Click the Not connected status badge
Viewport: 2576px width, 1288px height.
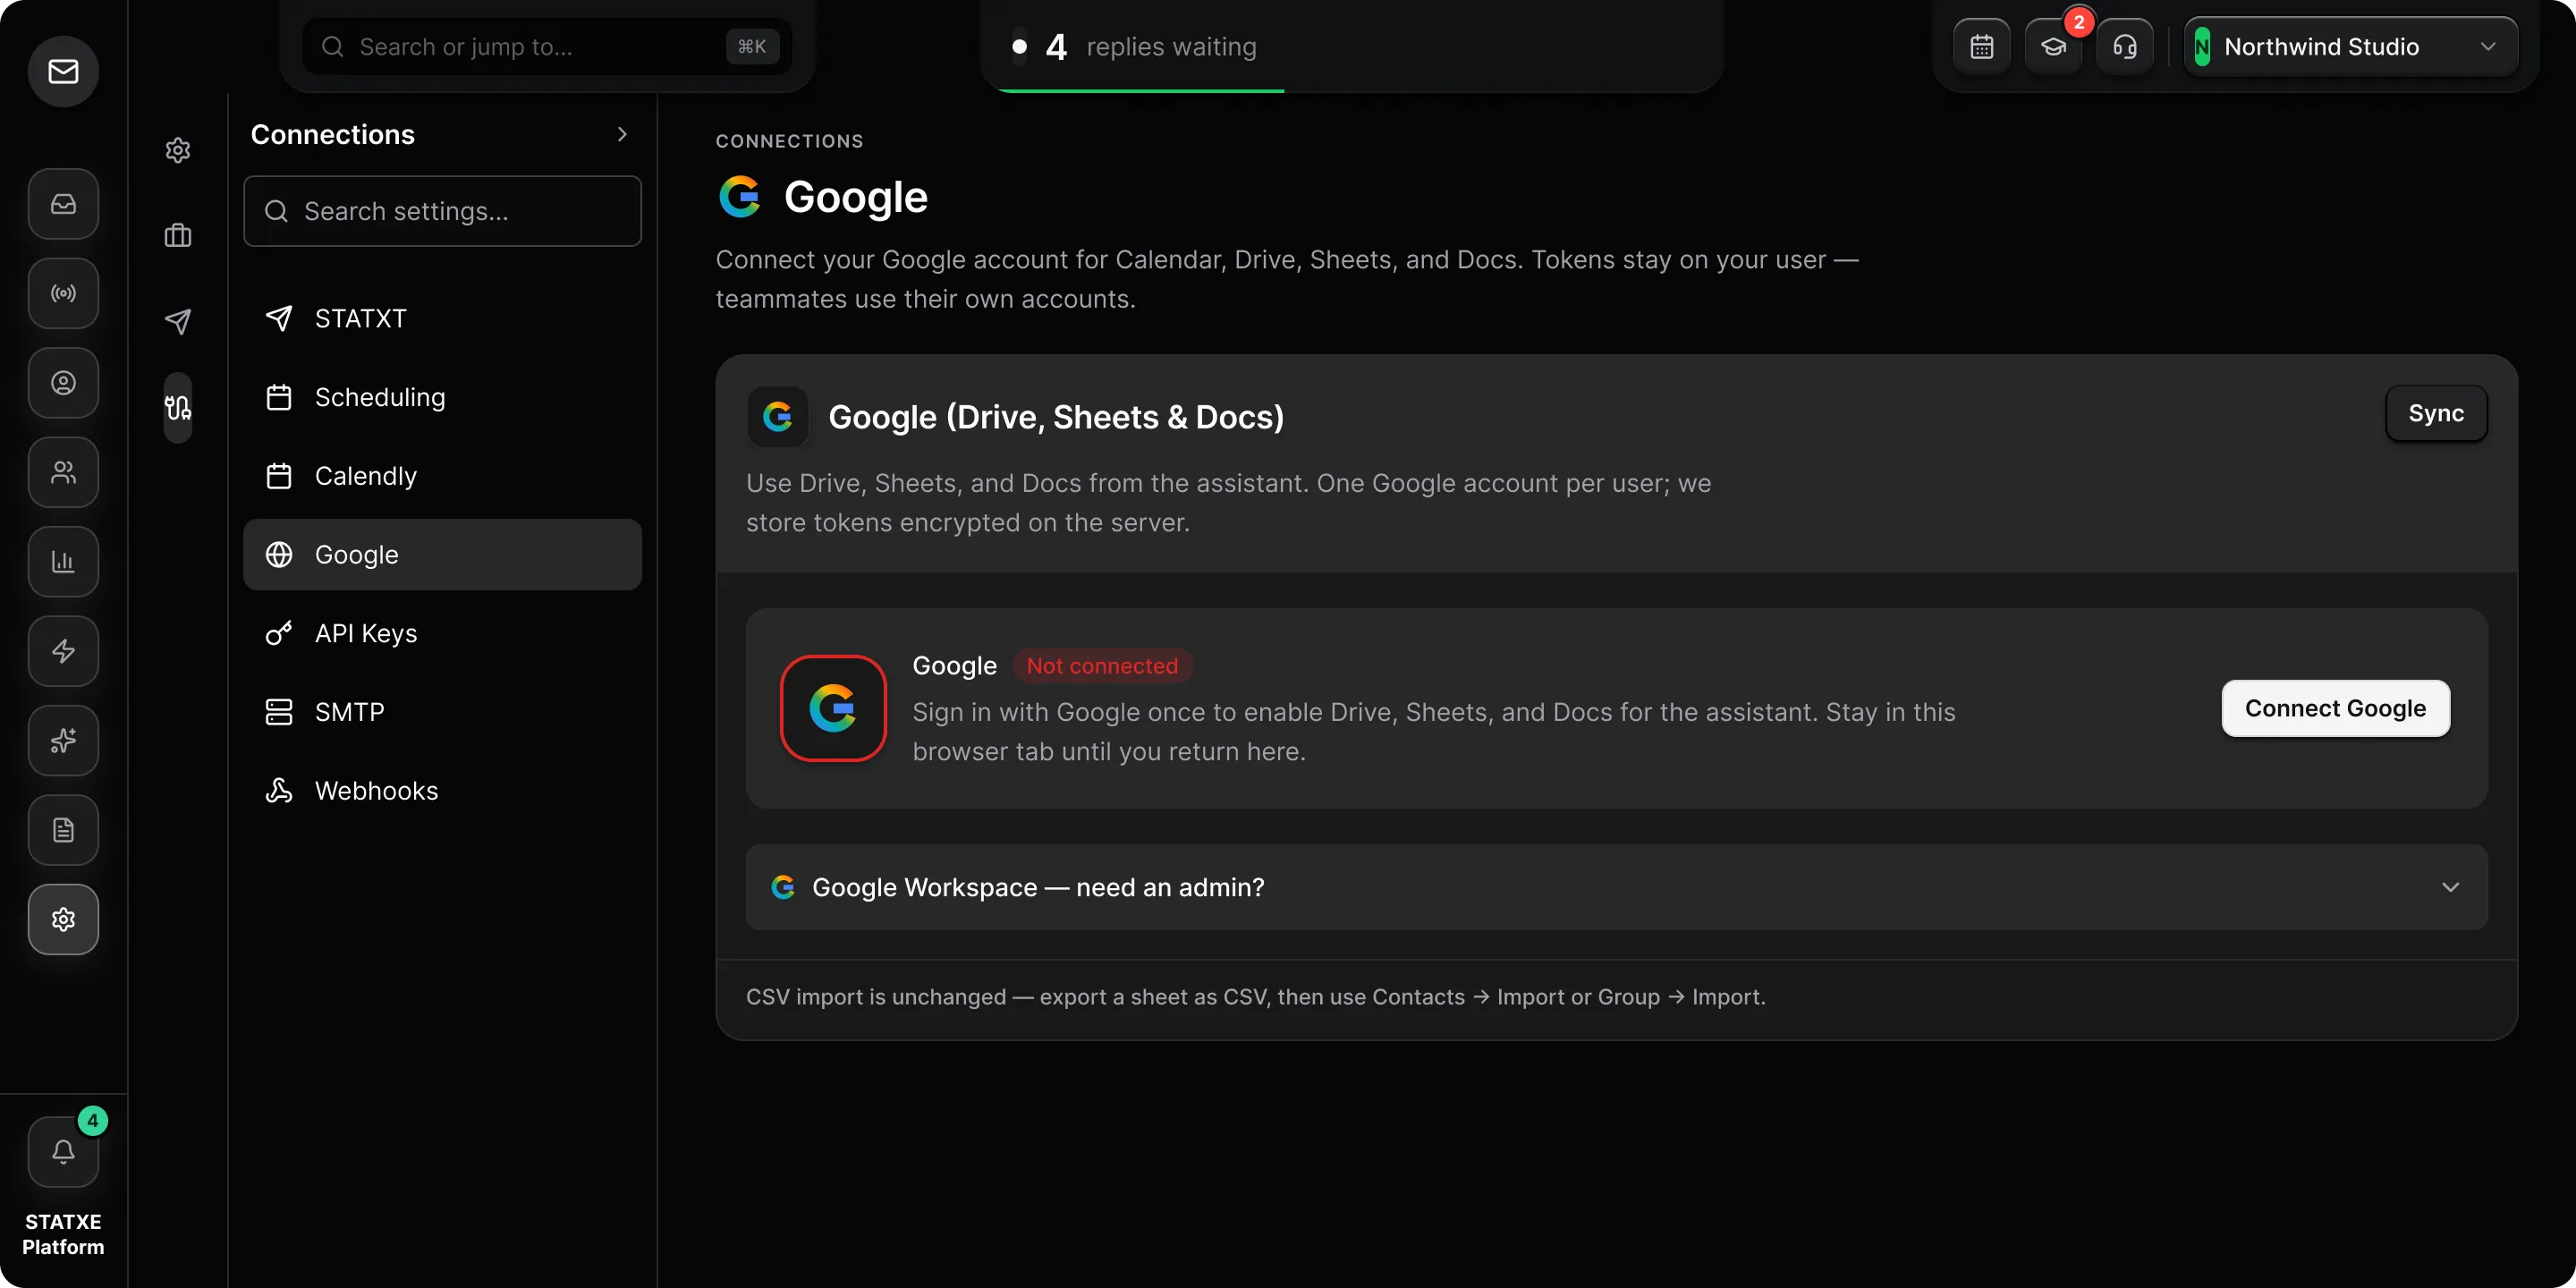click(1102, 666)
